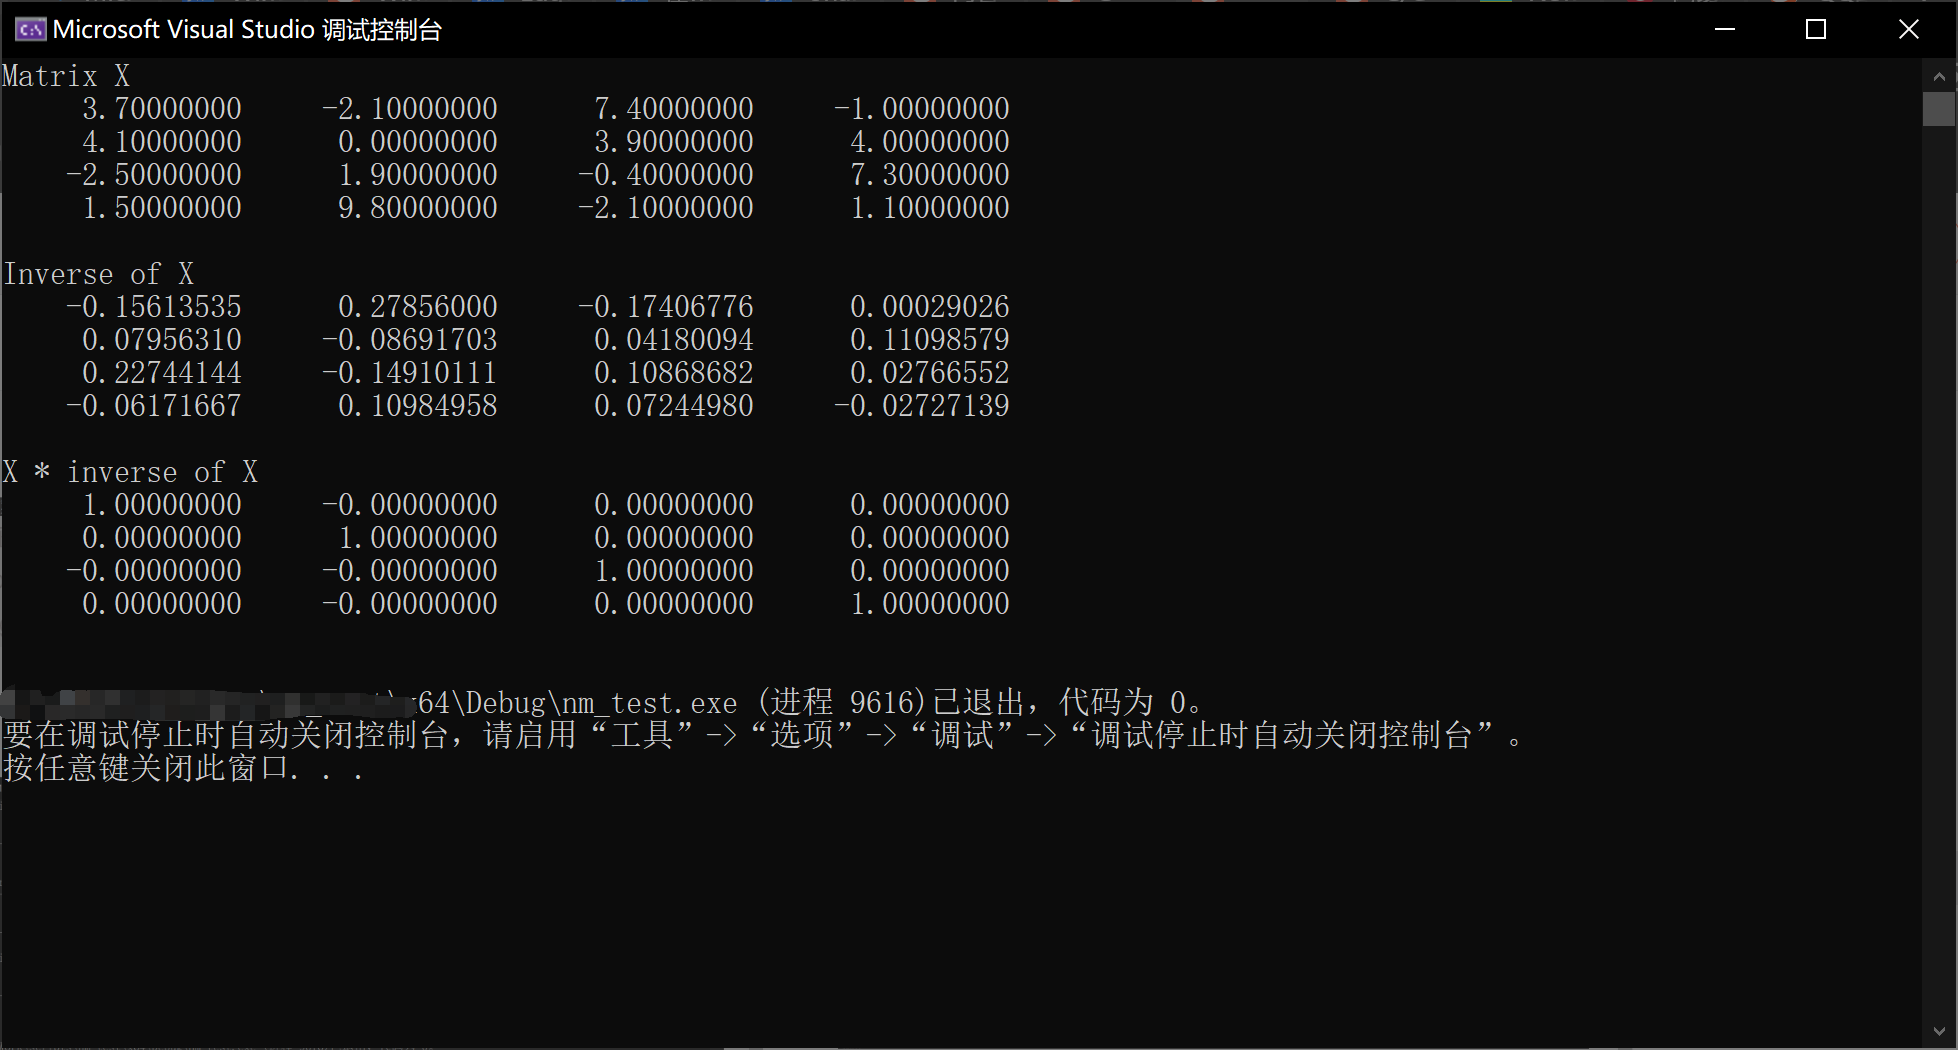Image resolution: width=1958 pixels, height=1050 pixels.
Task: Click the value 9.80000000
Action: 418,208
